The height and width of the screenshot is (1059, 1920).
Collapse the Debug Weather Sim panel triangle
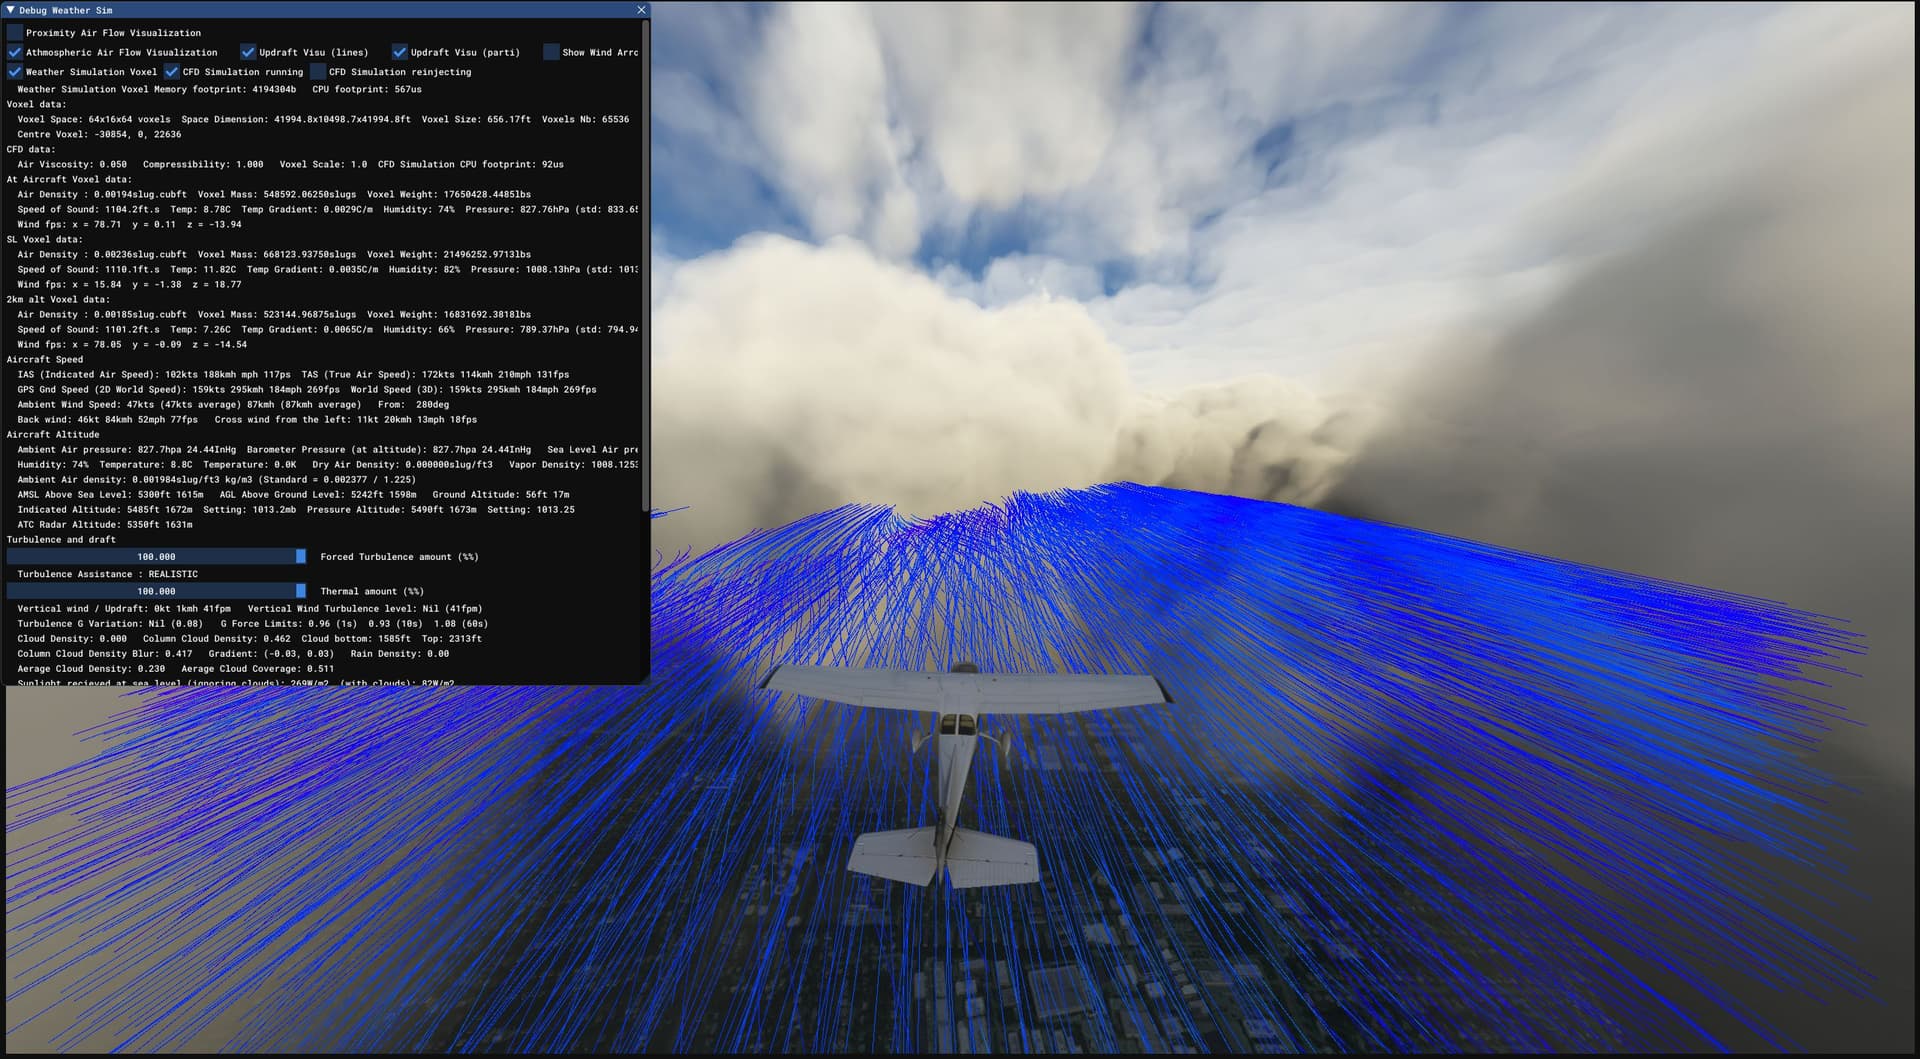11,10
